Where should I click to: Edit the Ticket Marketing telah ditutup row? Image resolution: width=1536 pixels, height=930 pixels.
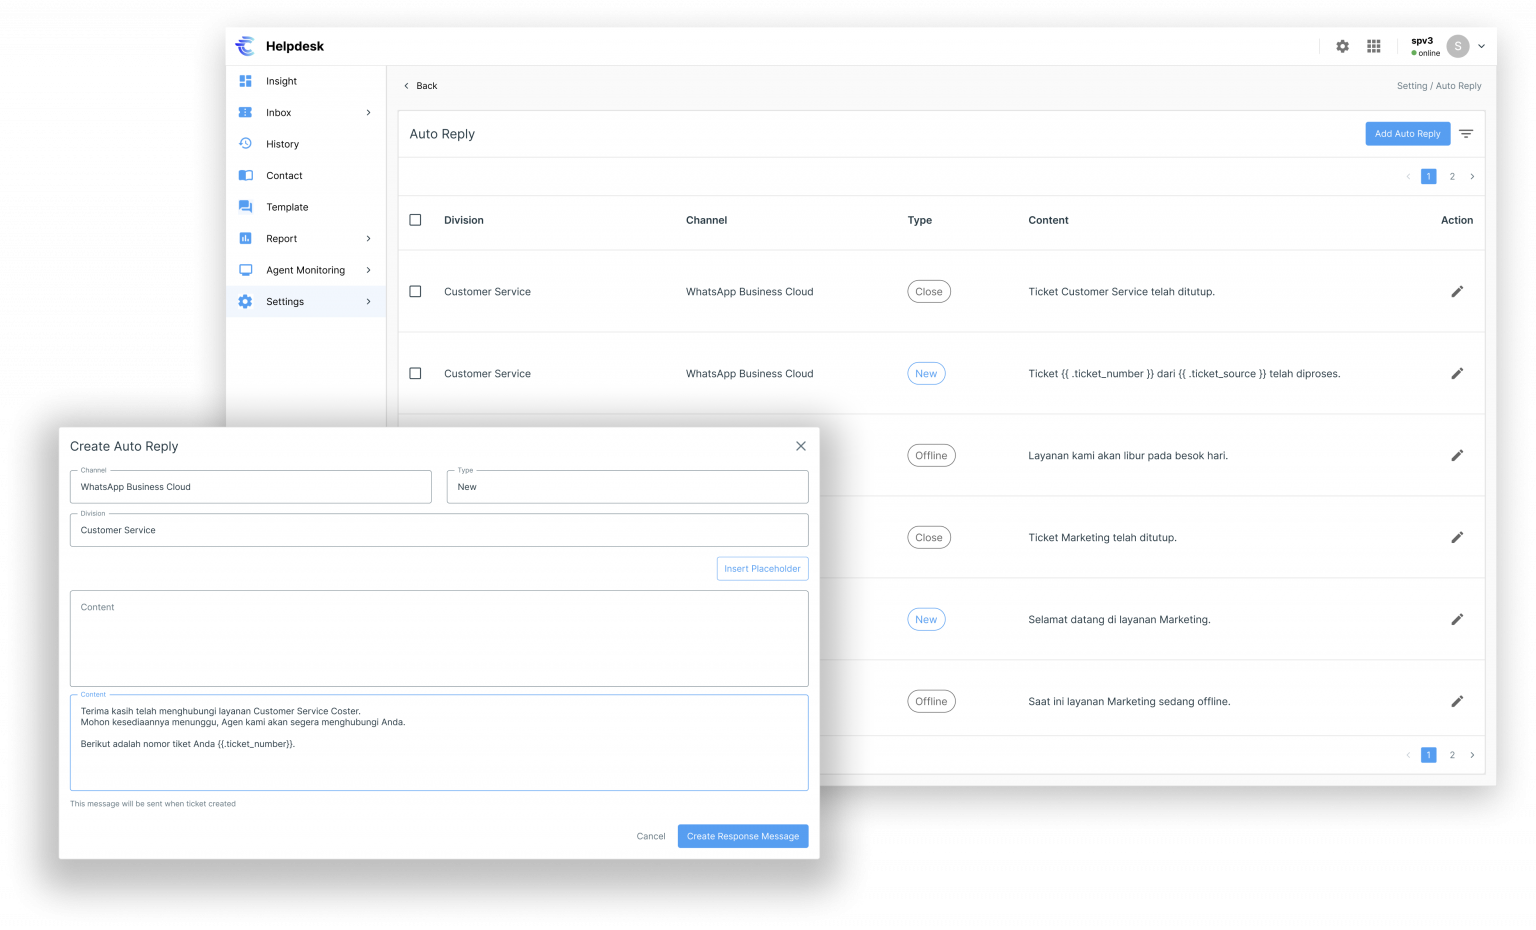click(1457, 538)
